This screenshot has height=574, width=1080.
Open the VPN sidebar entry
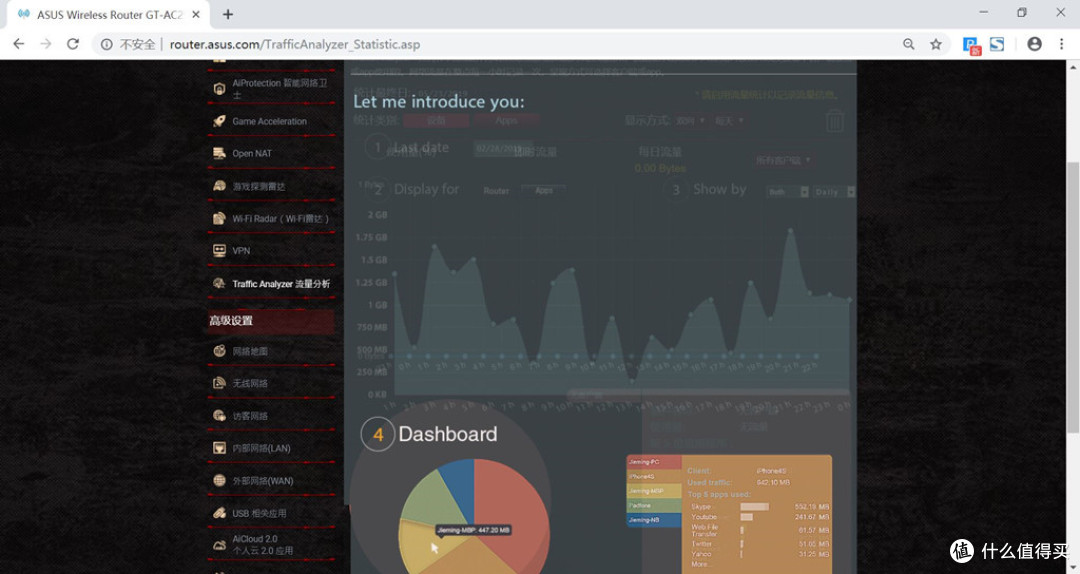(271, 251)
